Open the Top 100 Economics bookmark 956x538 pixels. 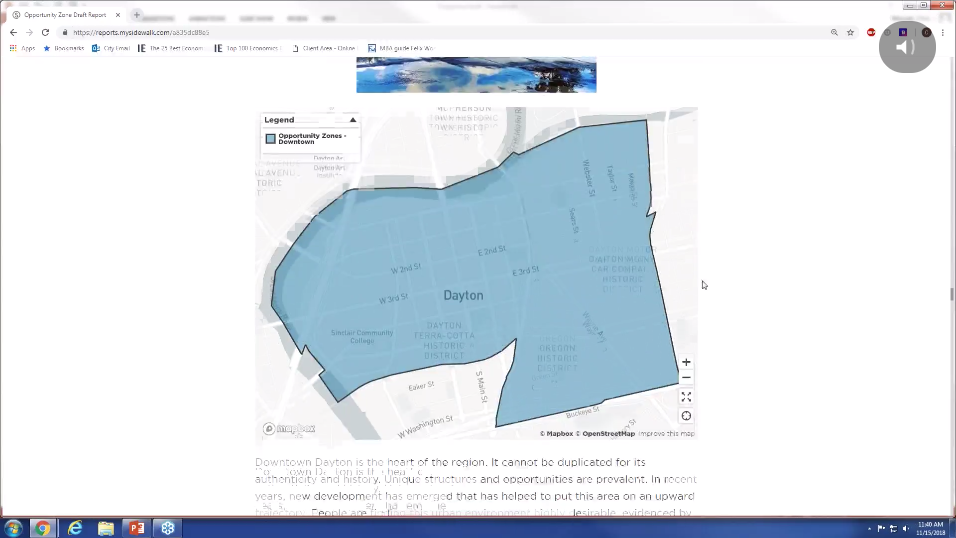pyautogui.click(x=247, y=48)
